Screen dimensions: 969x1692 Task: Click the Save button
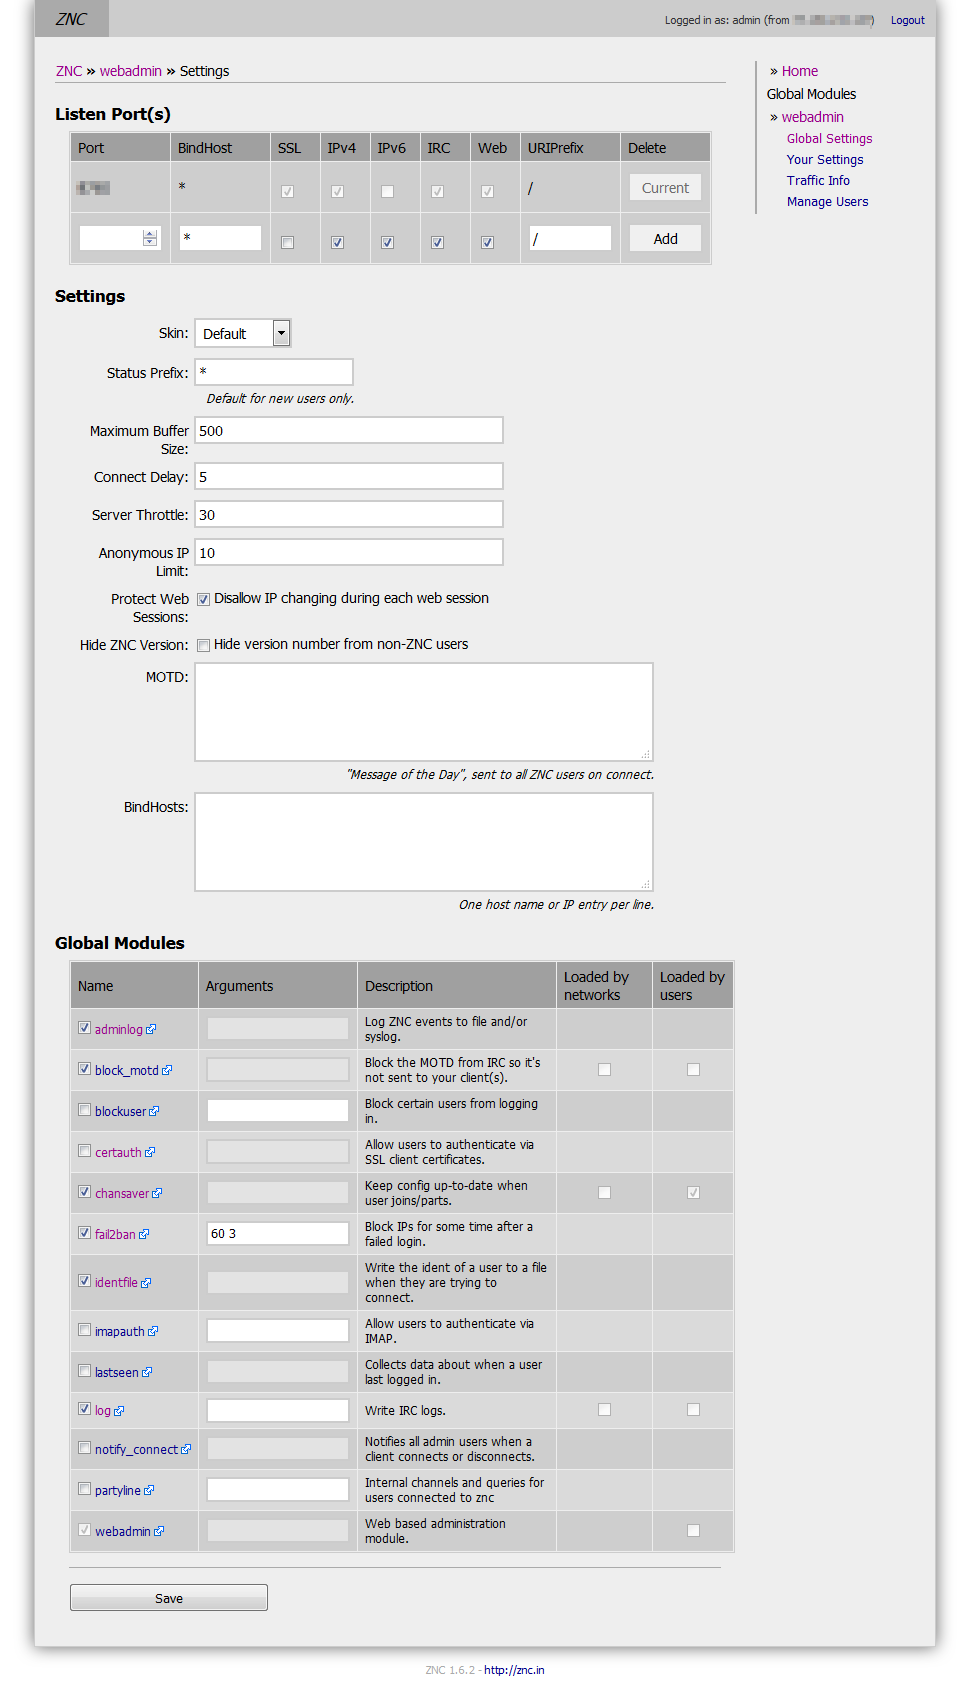(x=169, y=1598)
